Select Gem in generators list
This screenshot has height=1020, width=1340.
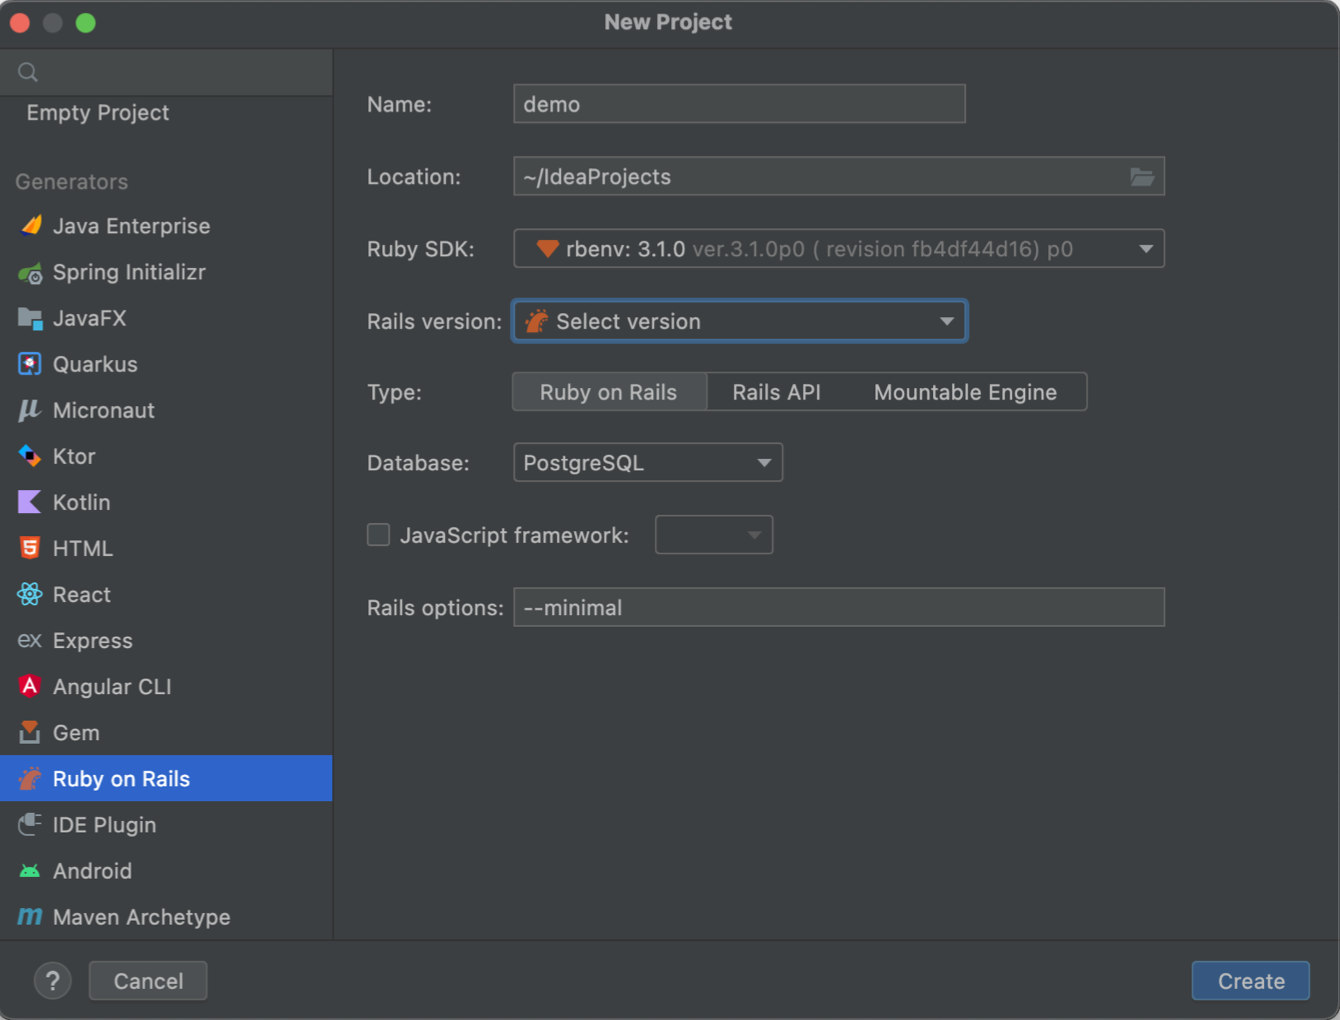point(166,732)
